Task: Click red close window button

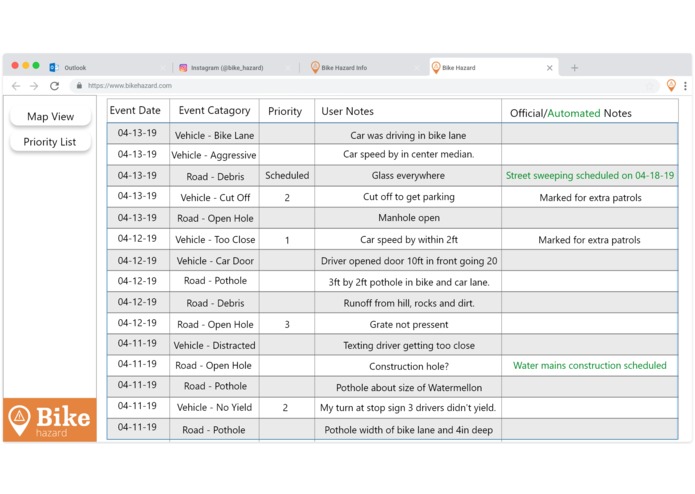Action: pyautogui.click(x=15, y=66)
